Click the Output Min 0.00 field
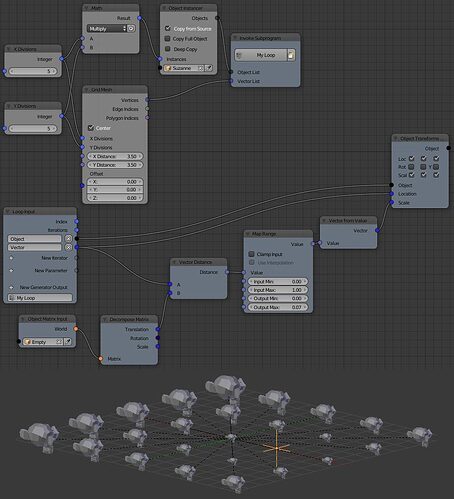Image resolution: width=454 pixels, height=499 pixels. [x=277, y=298]
